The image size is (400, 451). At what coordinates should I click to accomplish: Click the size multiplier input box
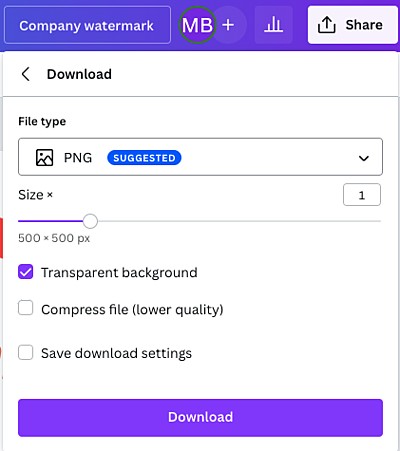[x=362, y=195]
